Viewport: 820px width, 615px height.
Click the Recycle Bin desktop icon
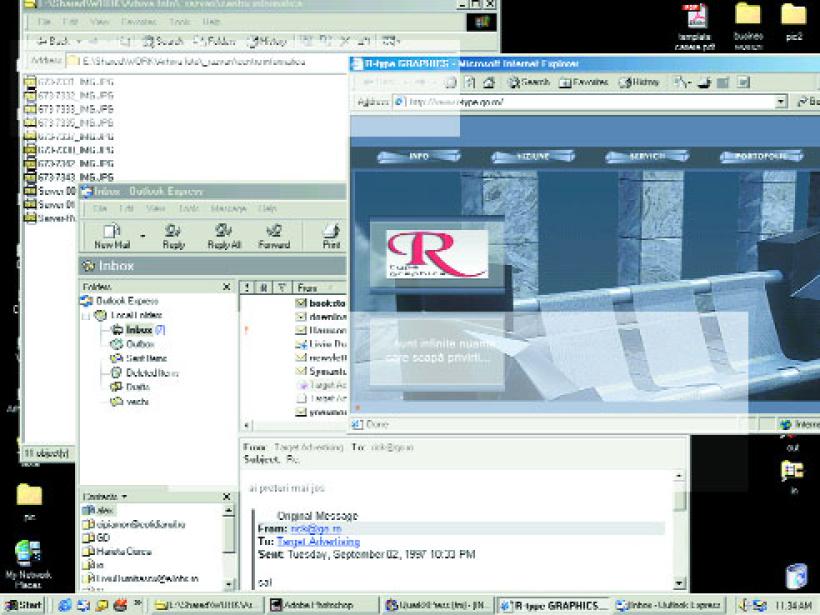point(796,577)
